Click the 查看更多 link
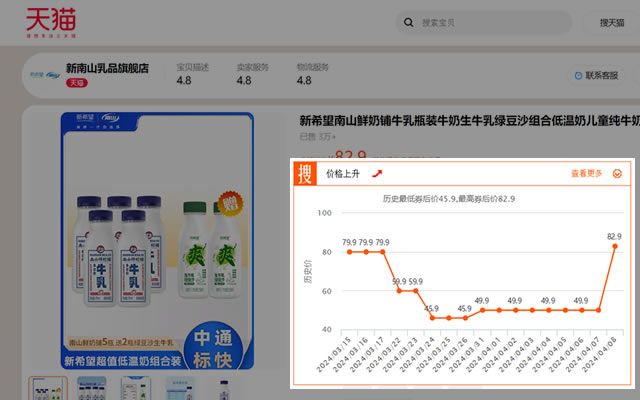The image size is (640, 400). (x=587, y=174)
